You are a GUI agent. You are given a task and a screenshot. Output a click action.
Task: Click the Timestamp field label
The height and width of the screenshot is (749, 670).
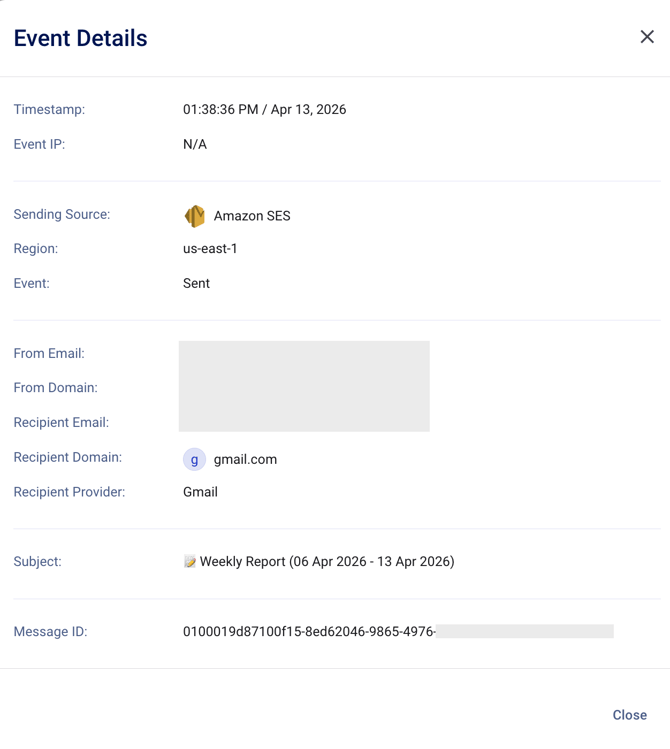49,110
